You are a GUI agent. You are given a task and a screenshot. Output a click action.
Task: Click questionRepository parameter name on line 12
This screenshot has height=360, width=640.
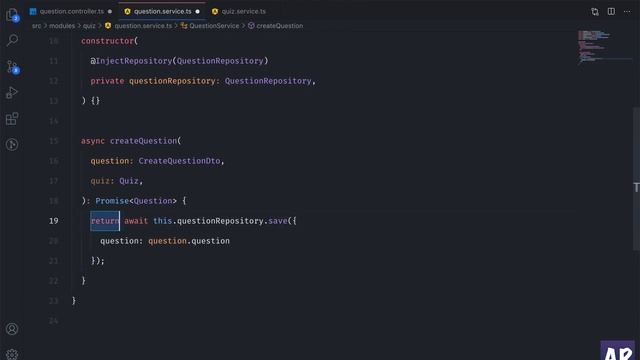172,81
